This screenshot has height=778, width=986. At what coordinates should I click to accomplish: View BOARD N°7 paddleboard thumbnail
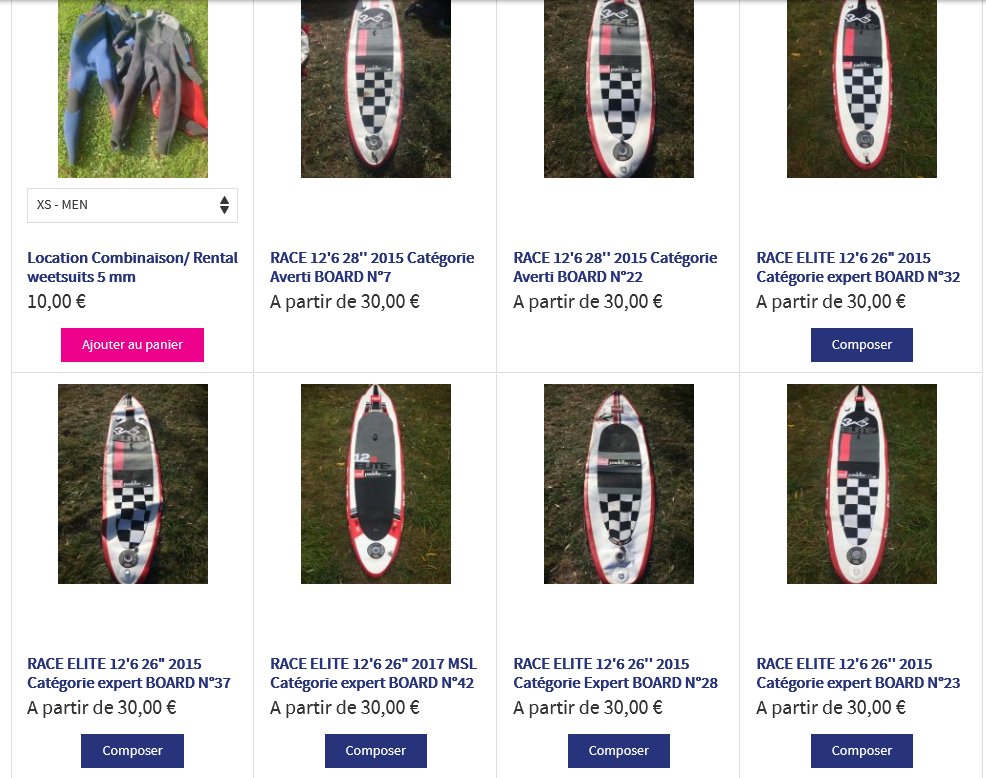pos(376,89)
